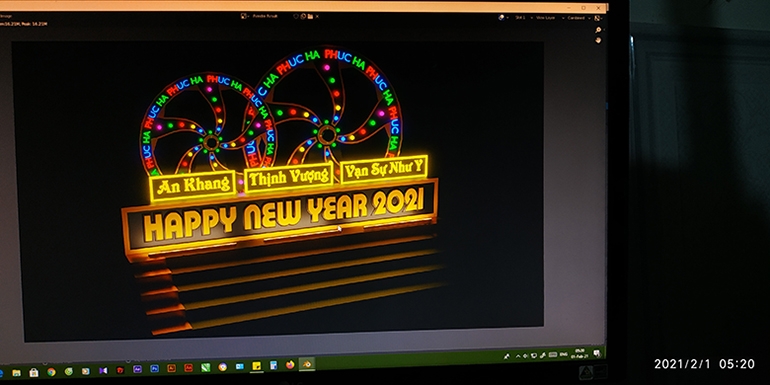The width and height of the screenshot is (770, 385).
Task: Open Illustrator from taskbar
Action: 171,368
